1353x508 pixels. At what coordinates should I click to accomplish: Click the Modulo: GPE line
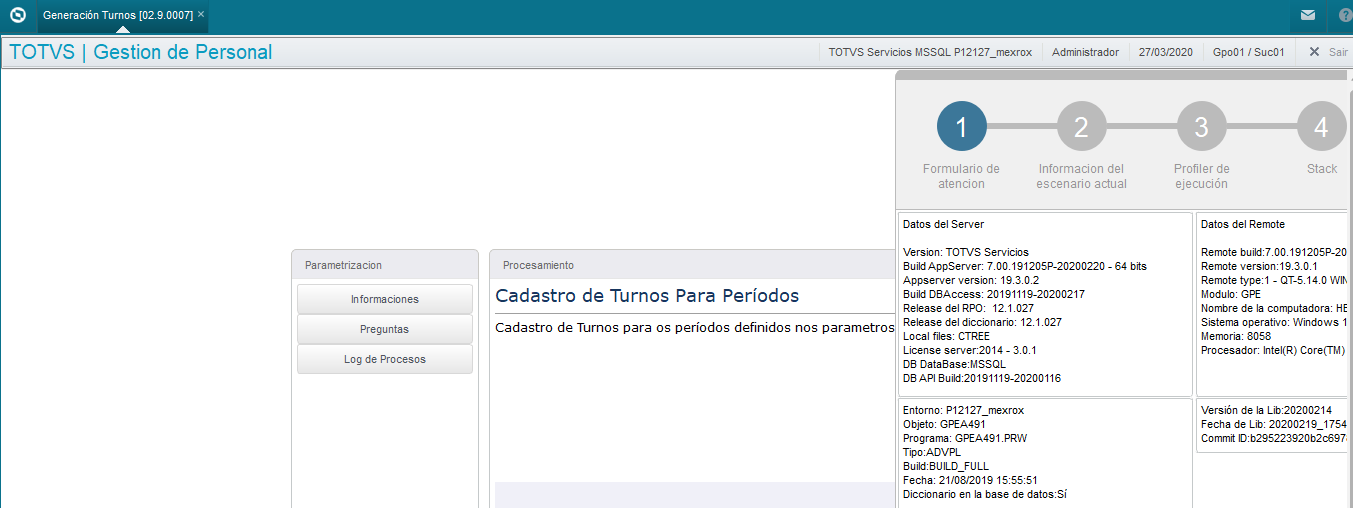1231,294
